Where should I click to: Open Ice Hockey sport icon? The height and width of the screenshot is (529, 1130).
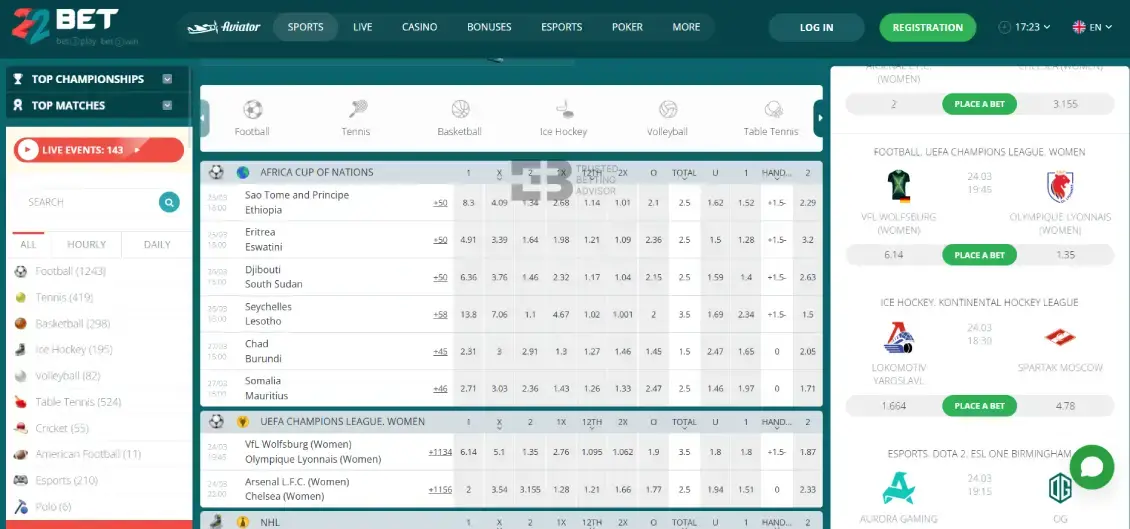coord(564,110)
